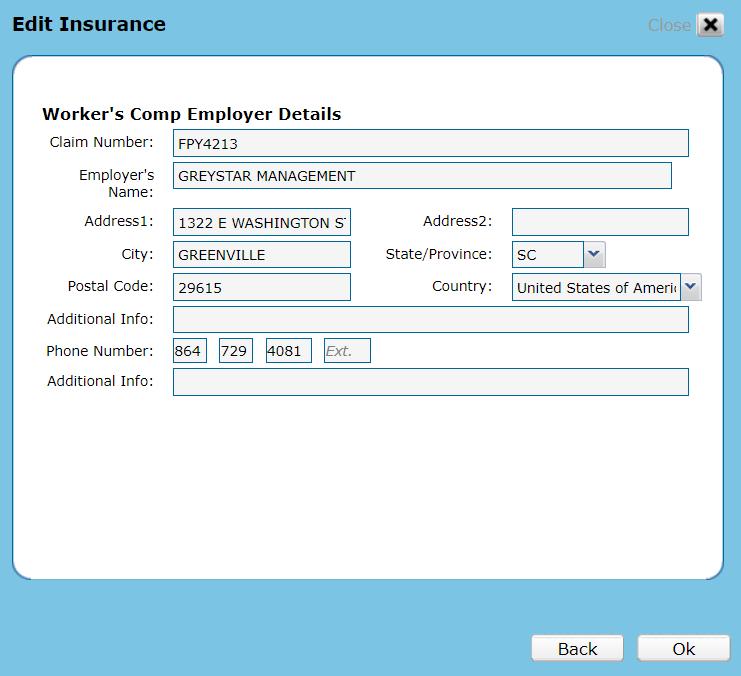Confirm changes with the Ok button
This screenshot has height=676, width=741.
click(683, 649)
